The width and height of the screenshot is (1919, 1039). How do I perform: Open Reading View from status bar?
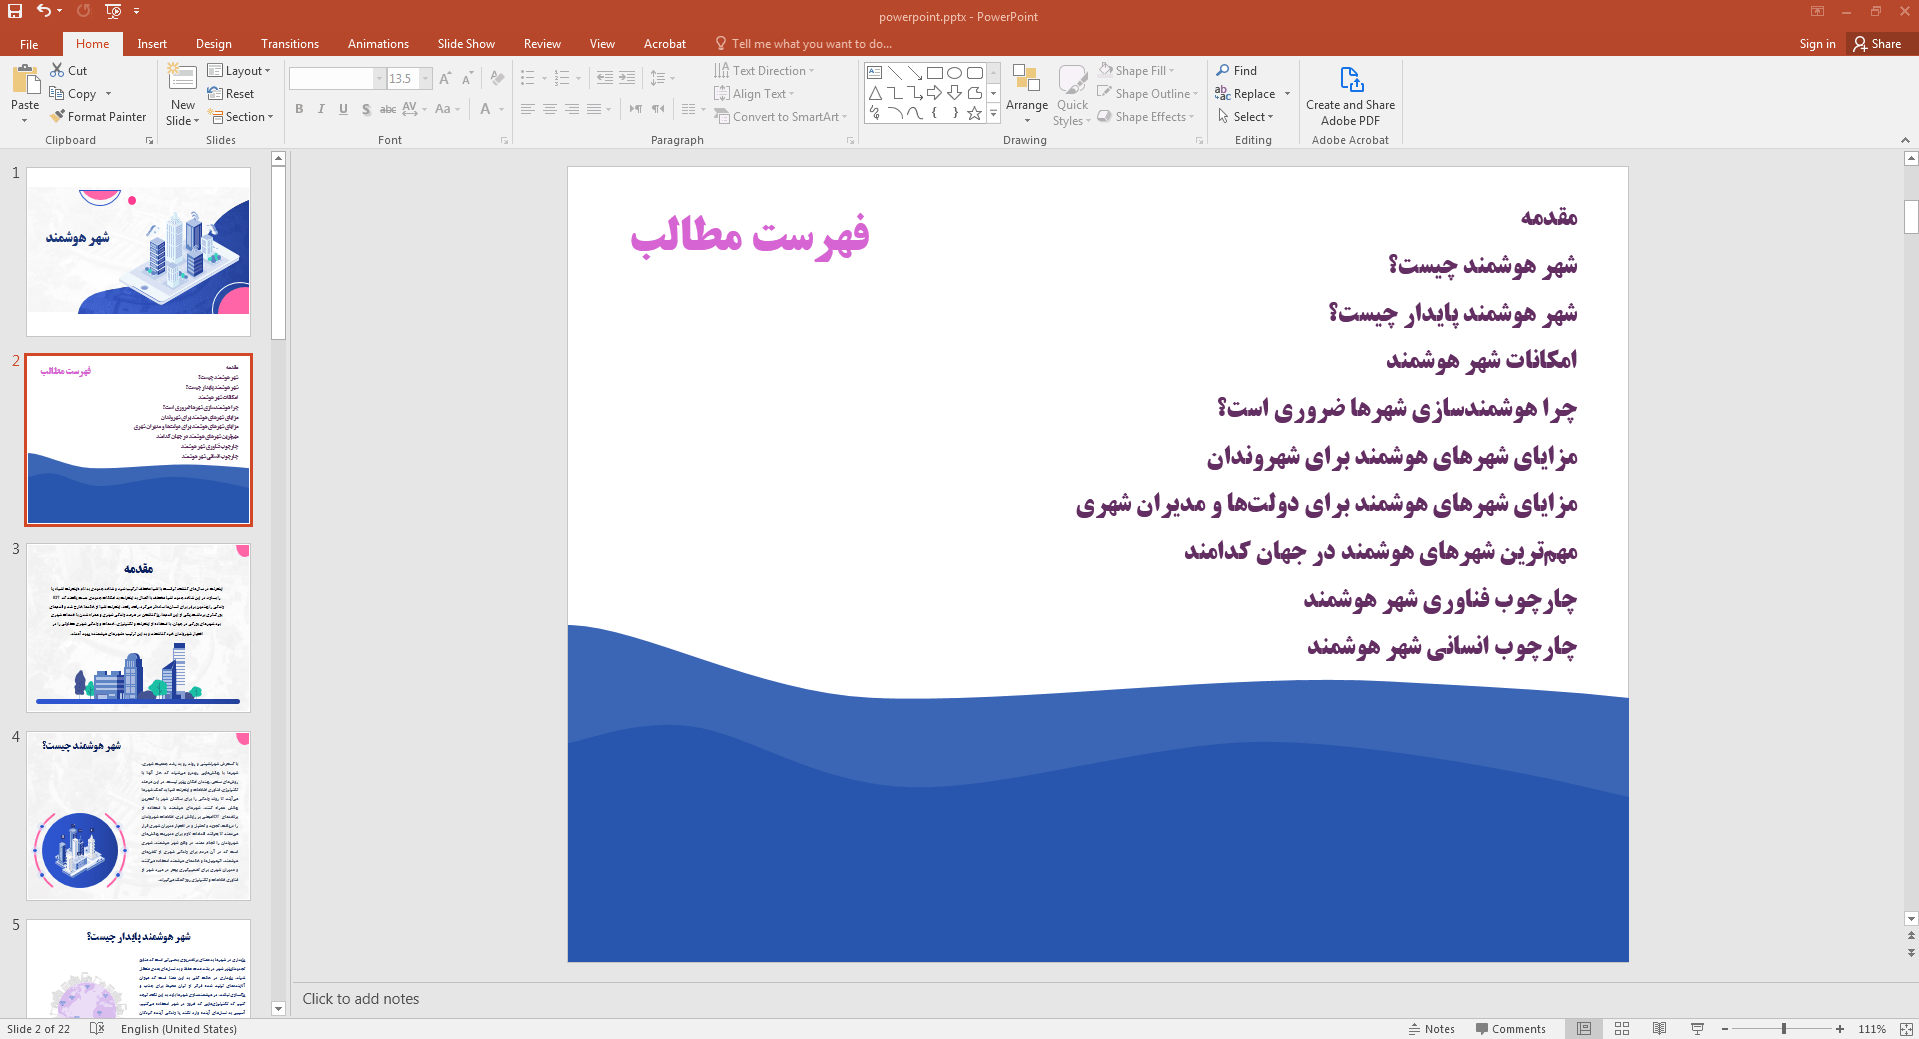pyautogui.click(x=1659, y=1029)
